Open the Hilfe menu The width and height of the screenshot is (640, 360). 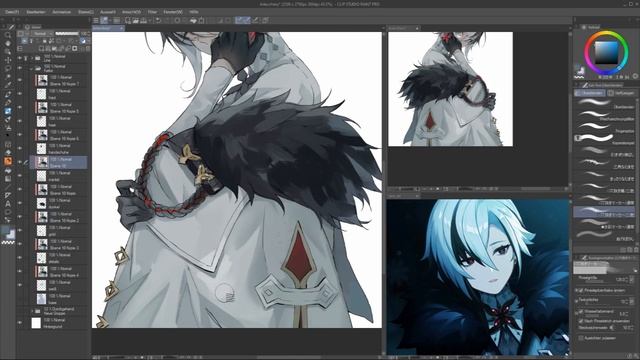[x=194, y=12]
